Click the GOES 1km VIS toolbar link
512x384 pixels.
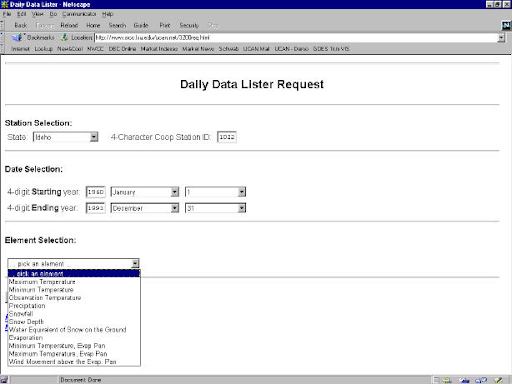[331, 49]
